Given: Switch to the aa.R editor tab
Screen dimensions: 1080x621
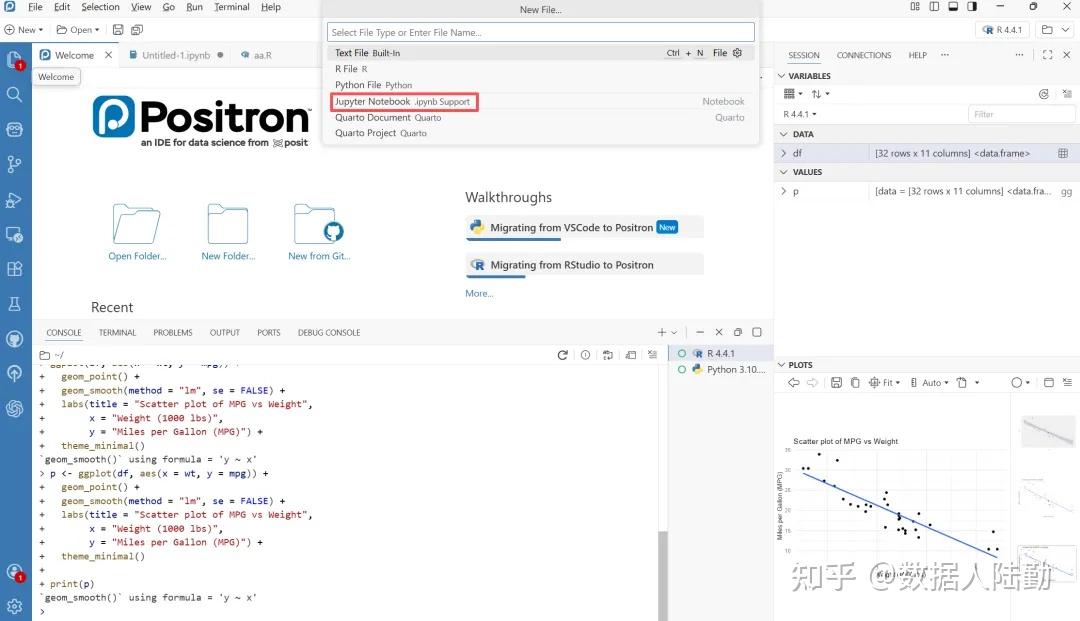Looking at the screenshot, I should point(258,55).
